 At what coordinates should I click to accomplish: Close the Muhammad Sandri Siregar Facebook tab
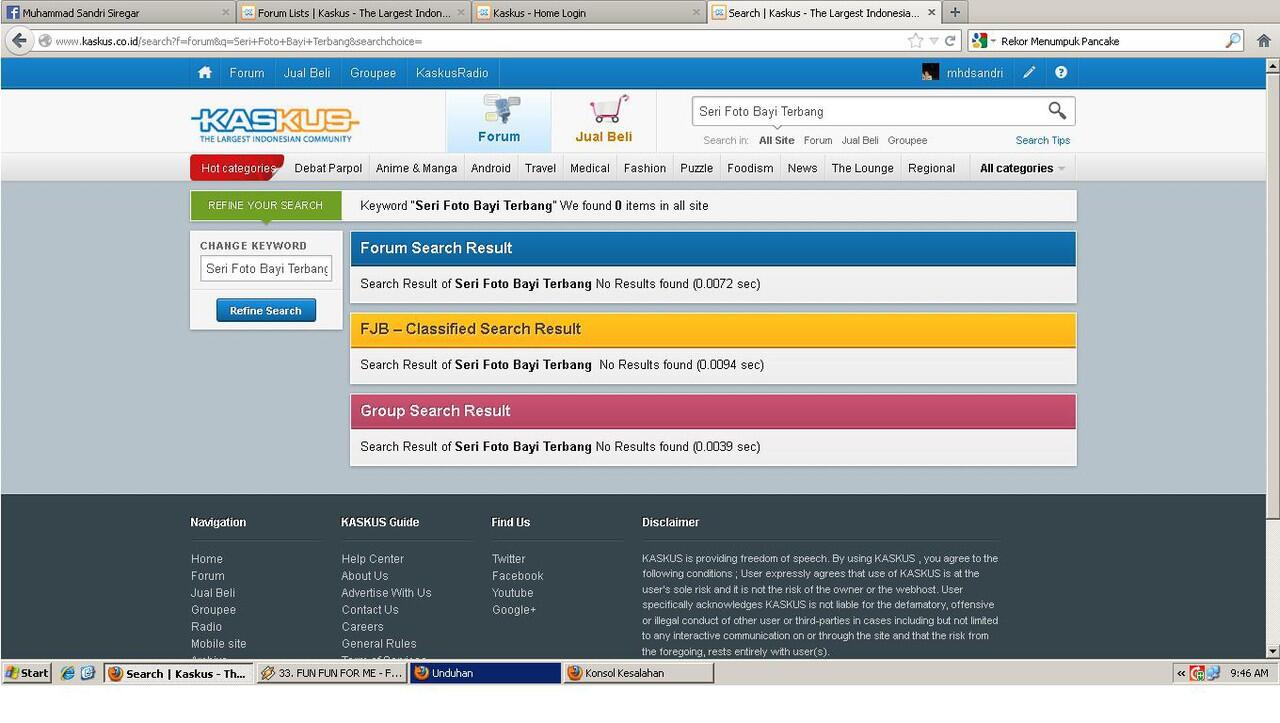pos(225,13)
